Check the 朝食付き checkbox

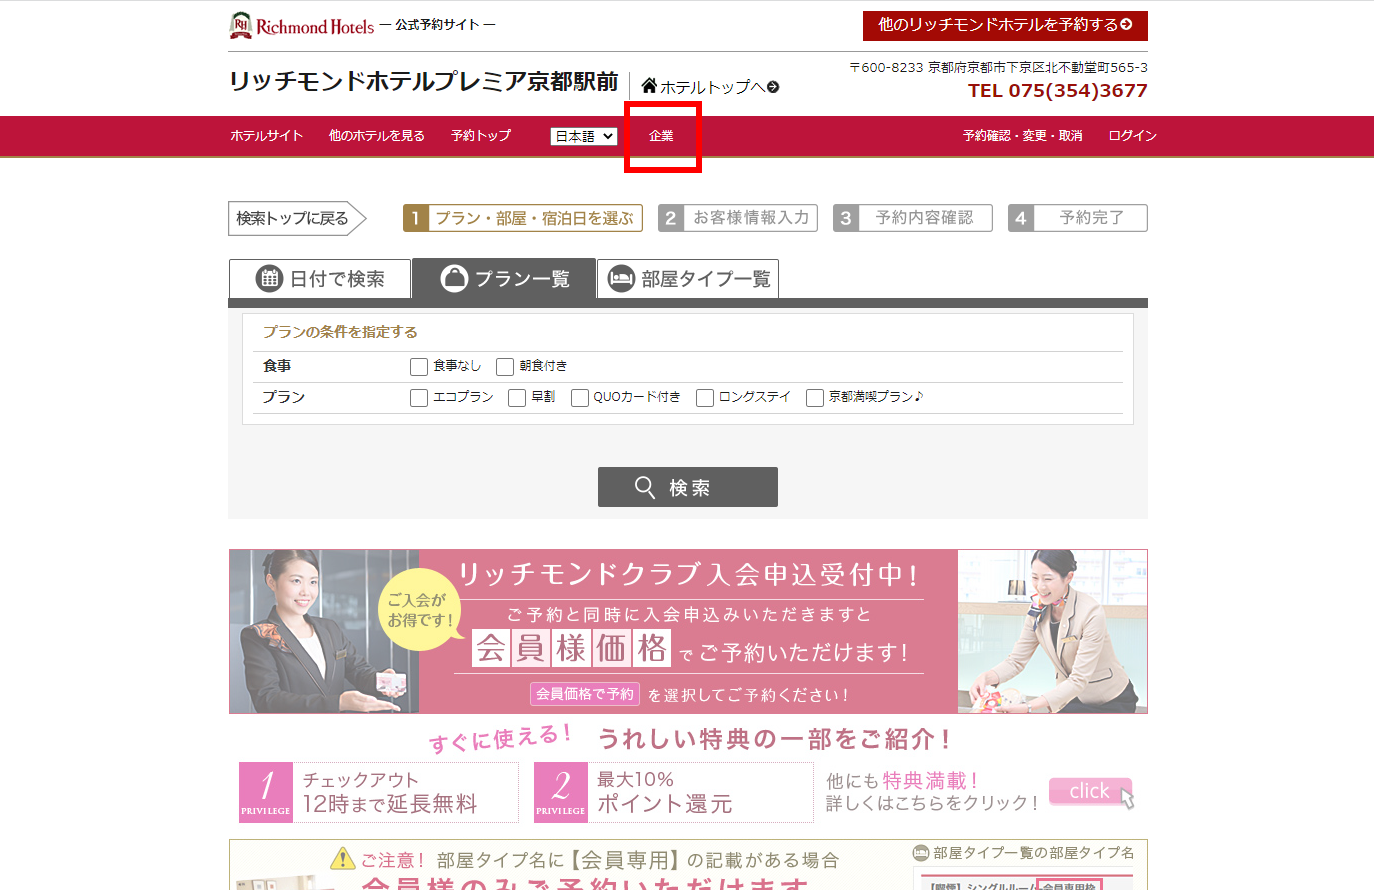point(505,367)
